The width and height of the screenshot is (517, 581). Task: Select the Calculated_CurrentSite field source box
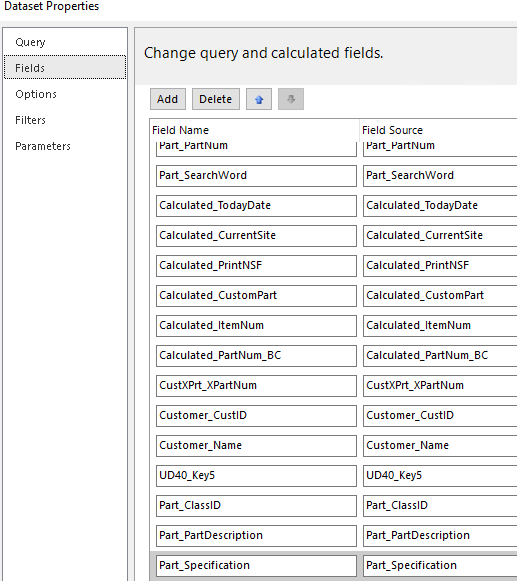click(x=440, y=236)
